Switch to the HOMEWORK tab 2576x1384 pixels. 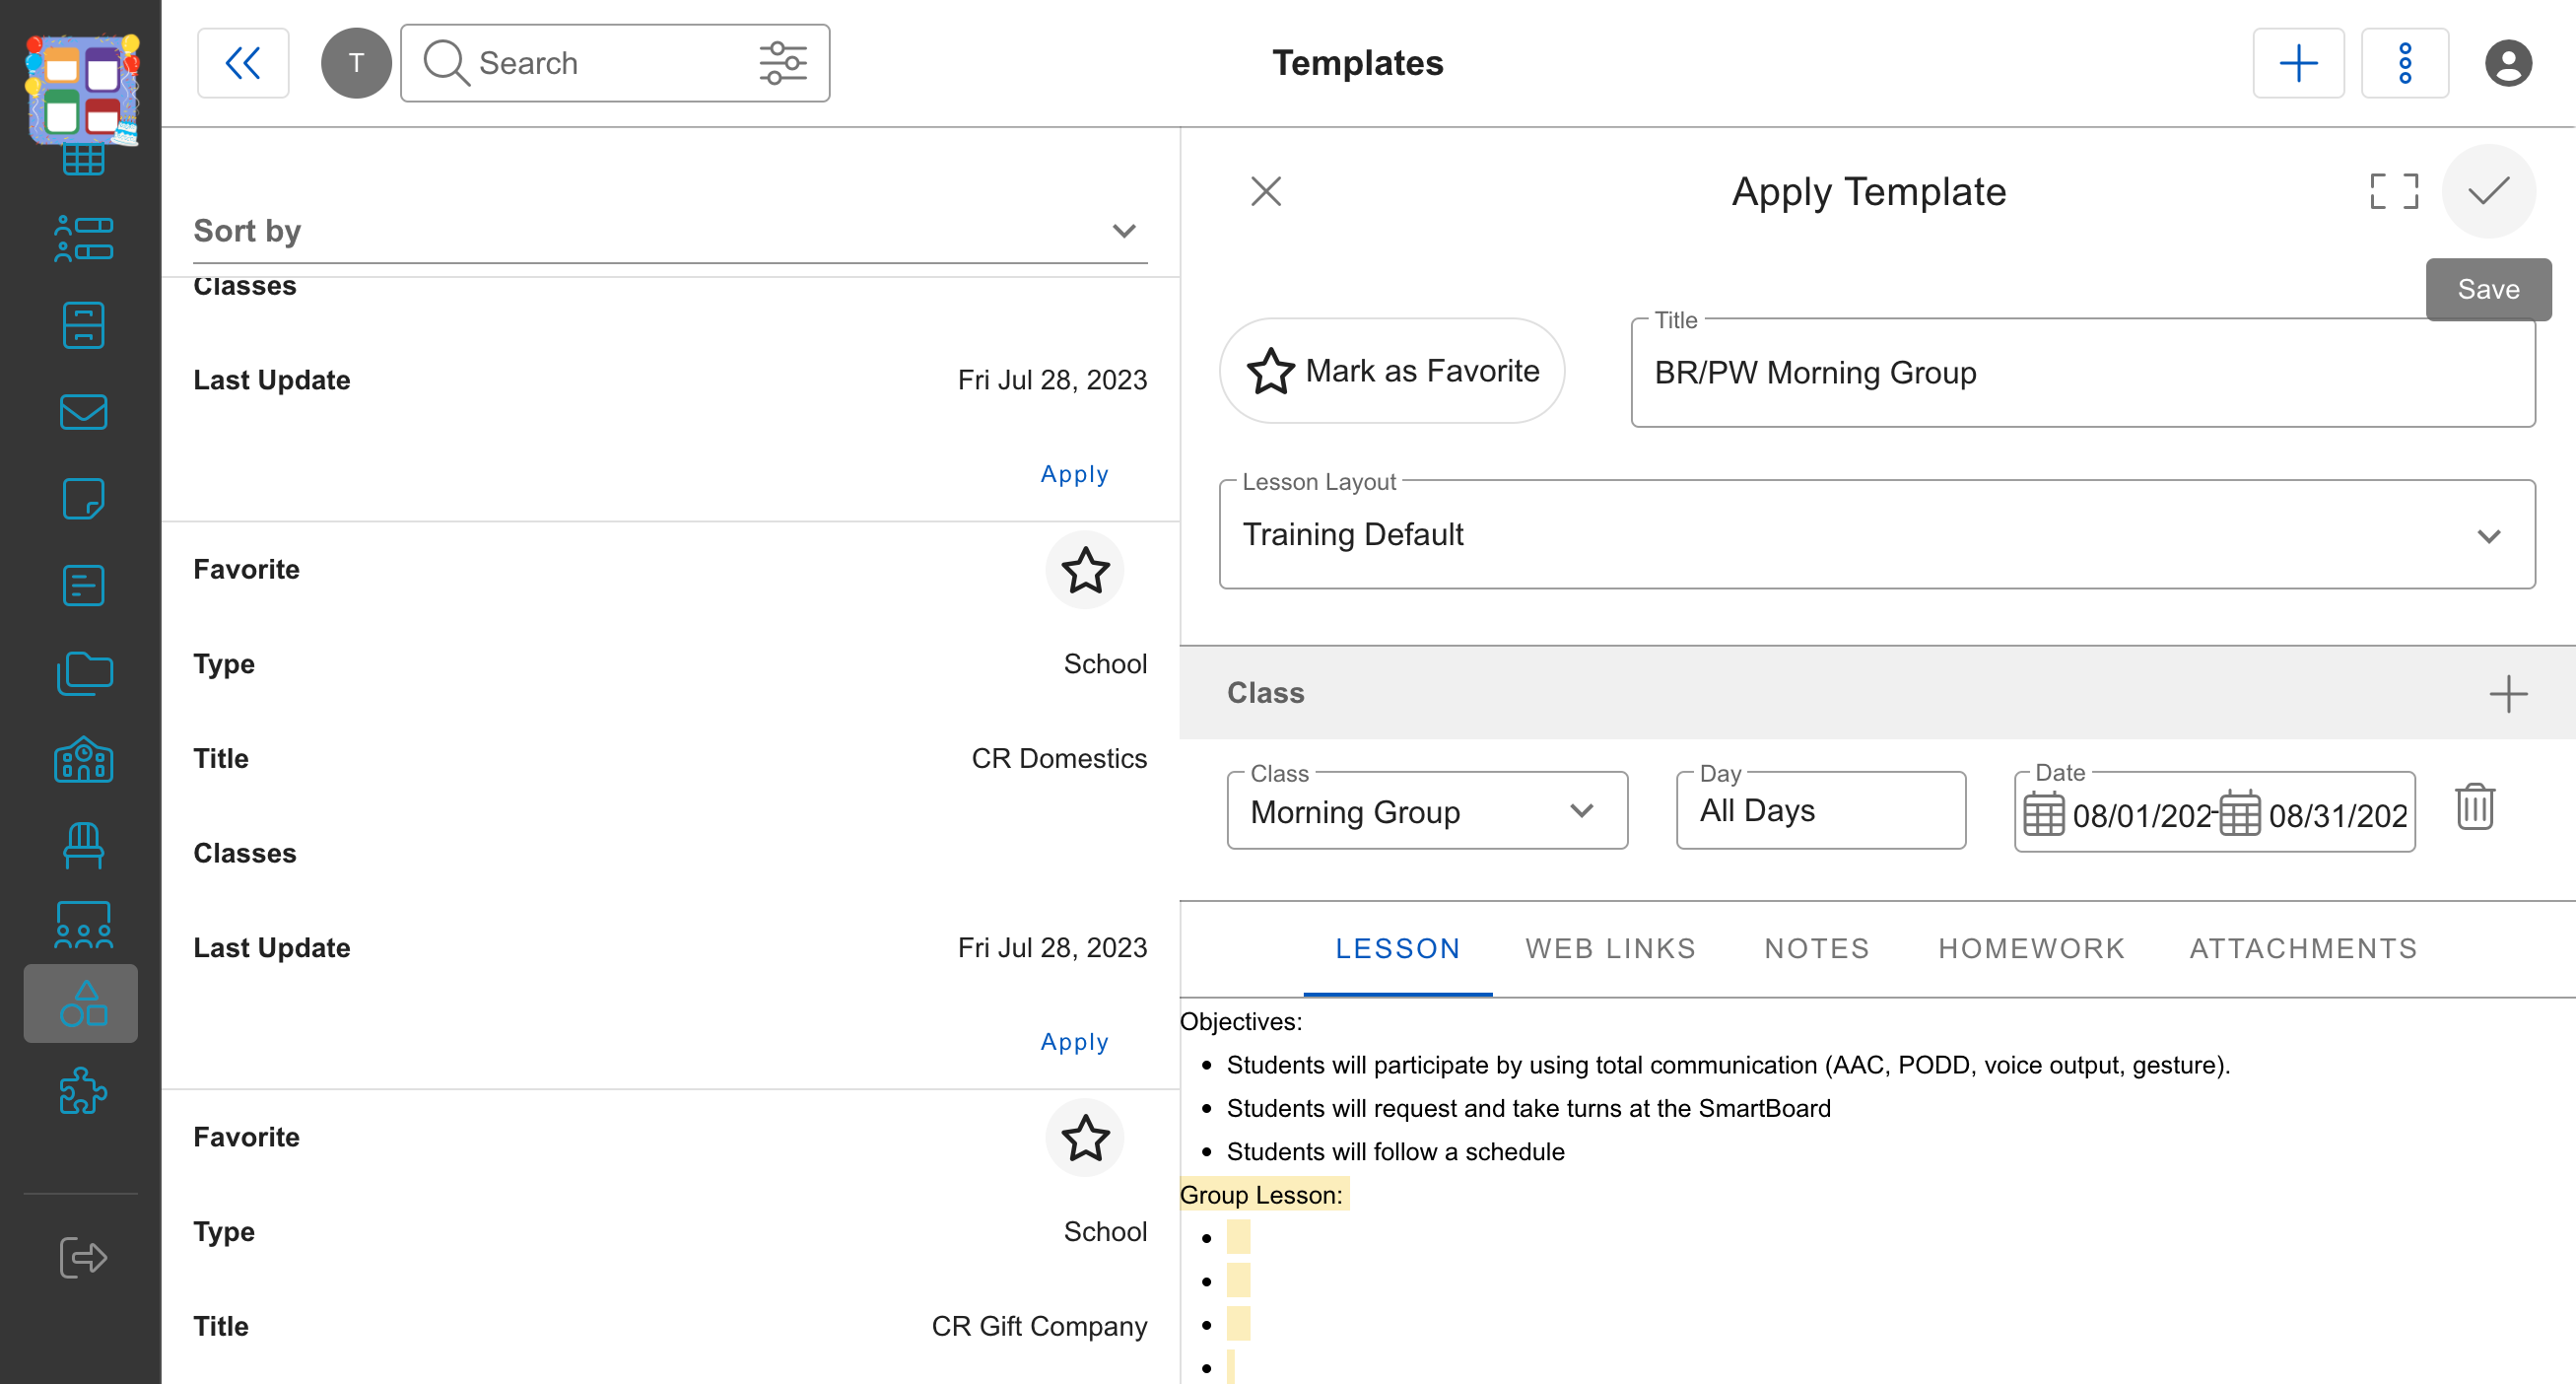2032,948
